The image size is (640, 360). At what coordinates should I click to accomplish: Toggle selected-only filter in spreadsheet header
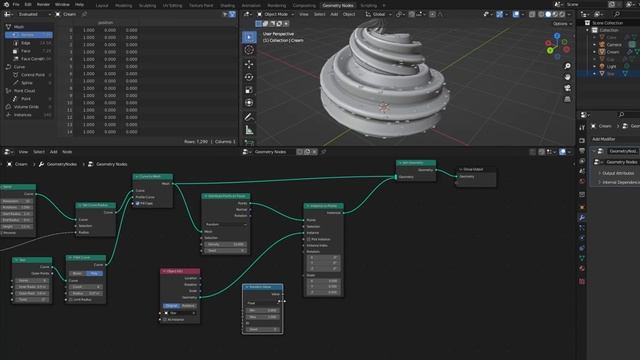tap(225, 14)
